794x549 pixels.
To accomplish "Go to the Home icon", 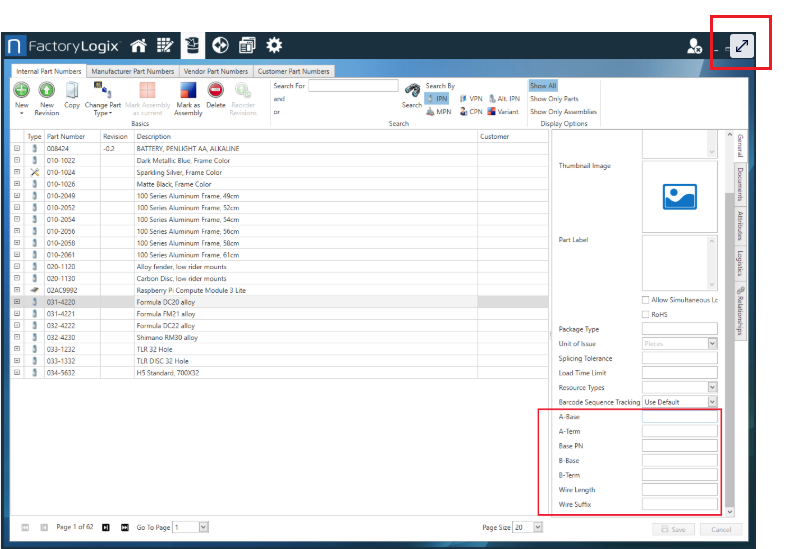I will [138, 46].
